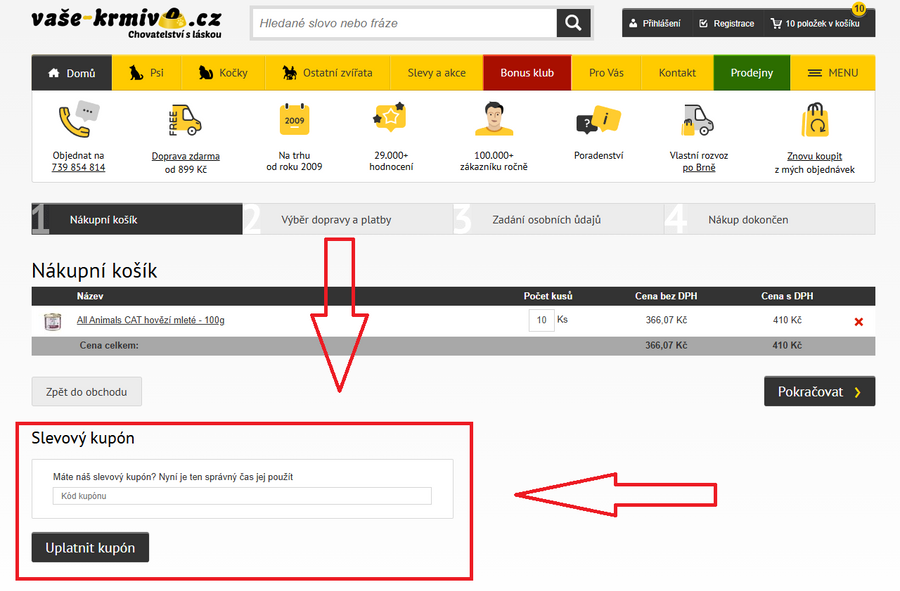
Task: Click the star ratings icon
Action: tap(389, 119)
